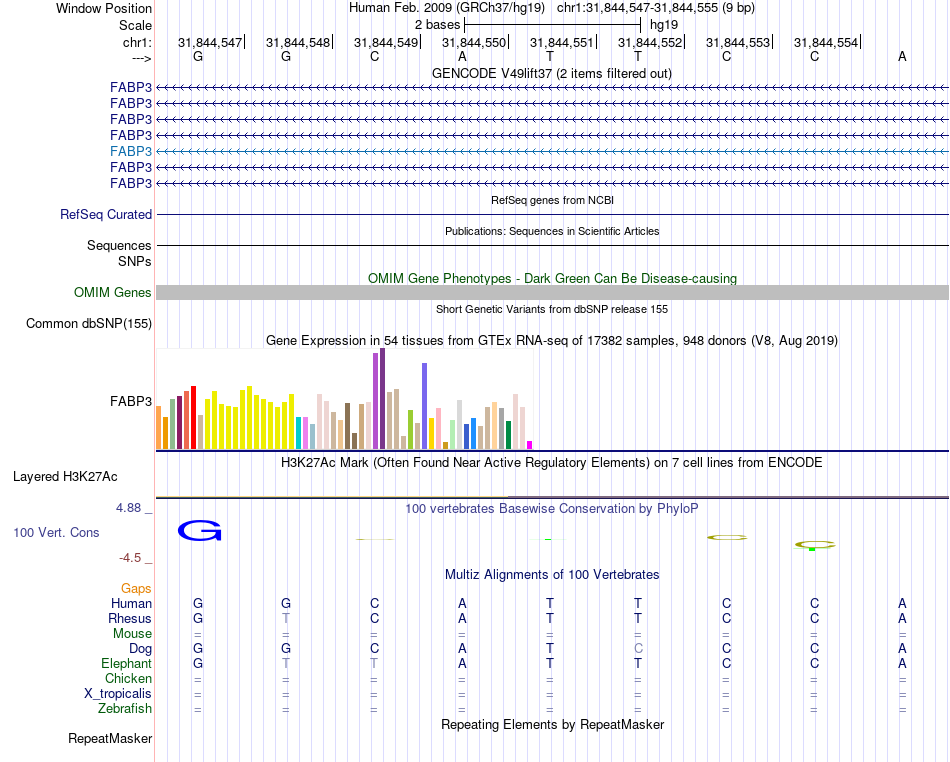Click the faded C in the Dog alignment row

pos(638,649)
